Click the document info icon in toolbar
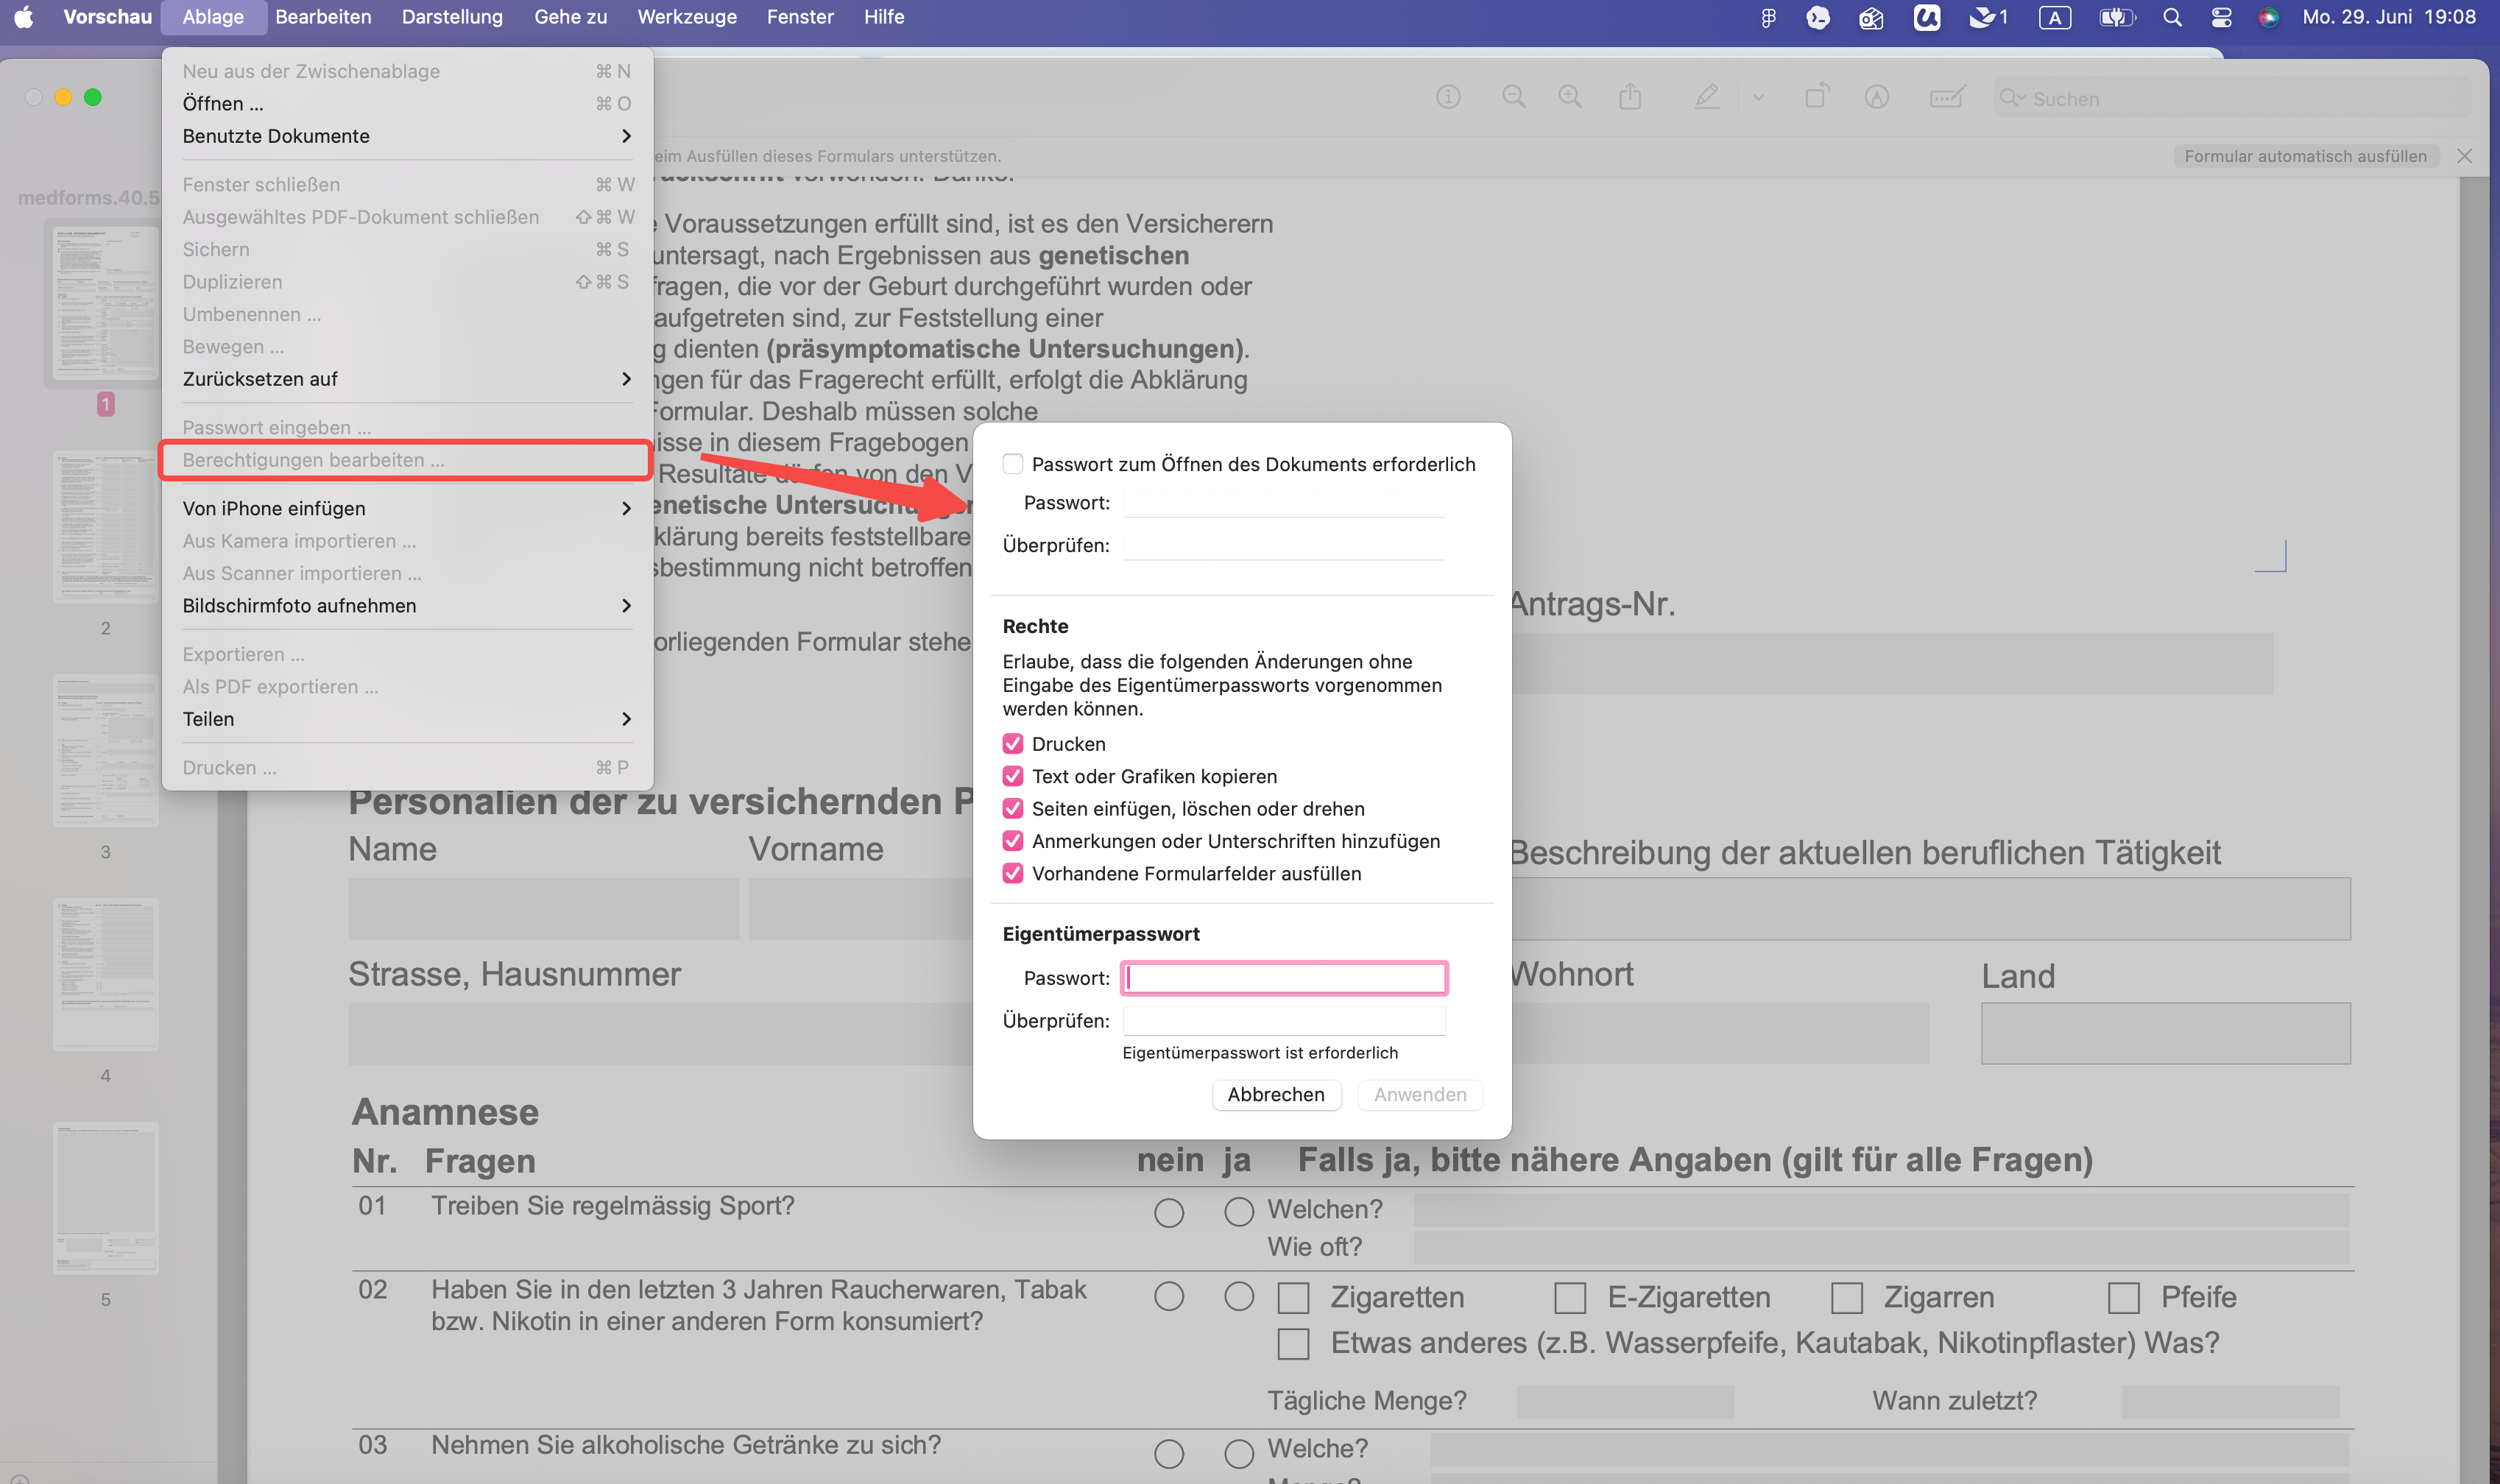Screen dimensions: 2500x1484 (1448, 97)
